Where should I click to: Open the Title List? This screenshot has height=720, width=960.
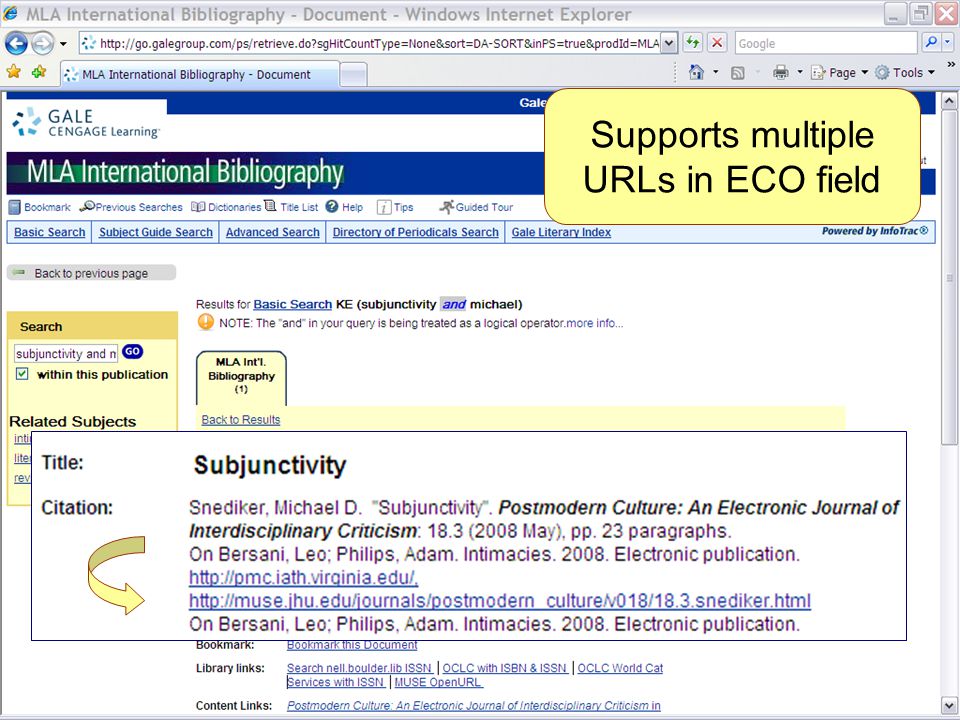291,207
